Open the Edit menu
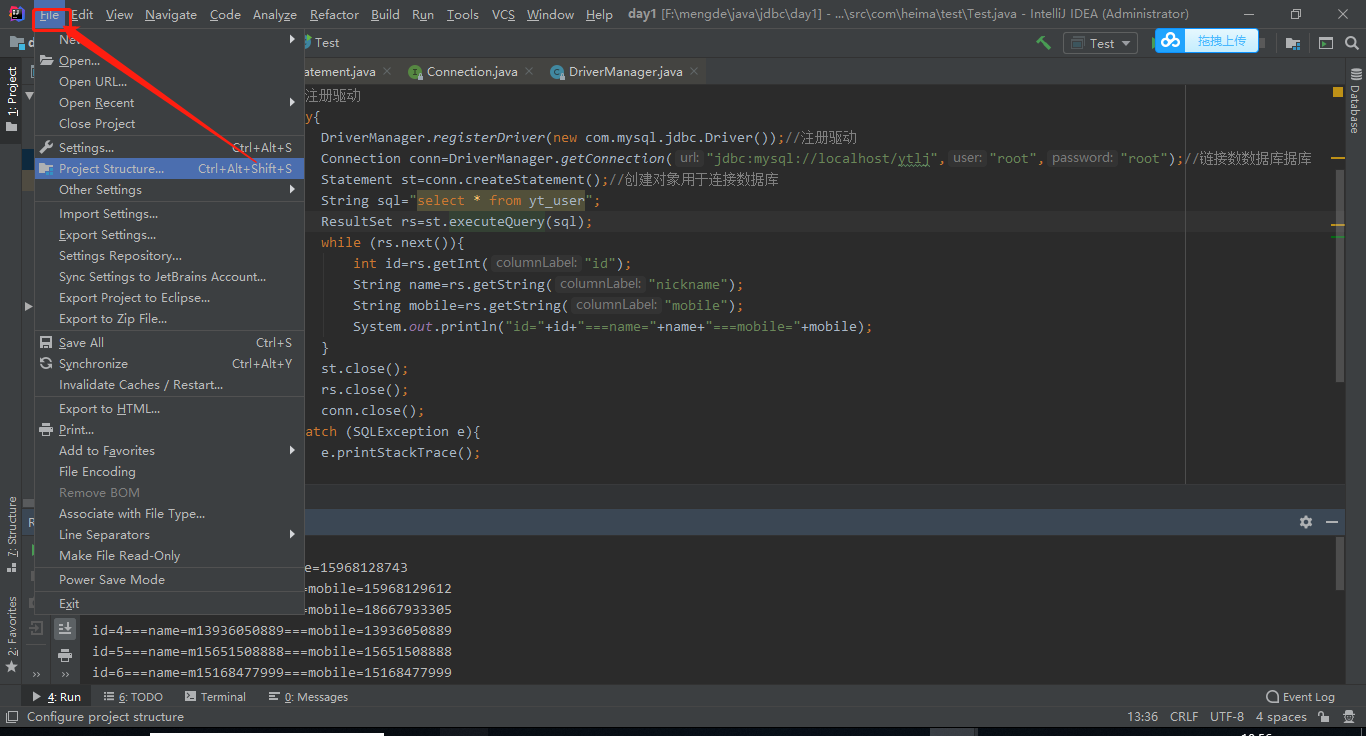Screen dimensions: 1366x736 coord(82,14)
